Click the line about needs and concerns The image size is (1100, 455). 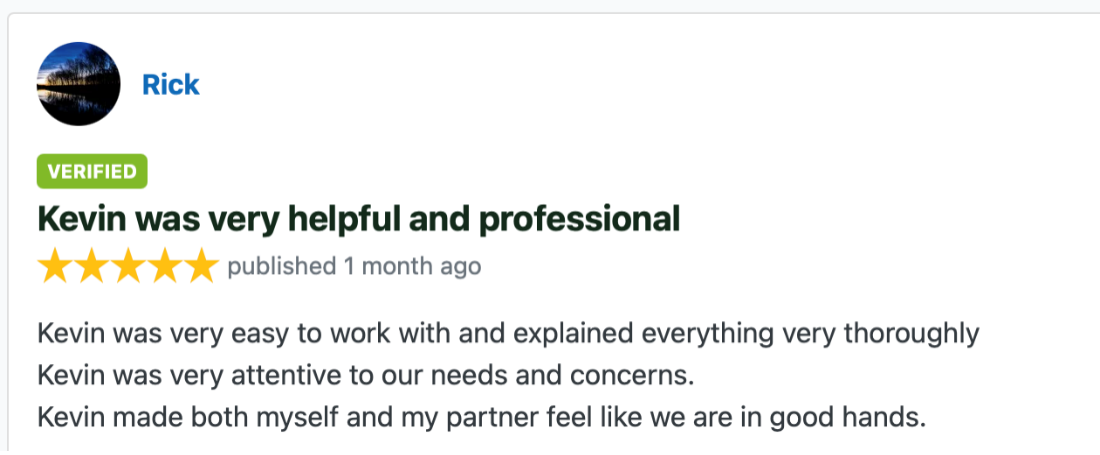coord(365,376)
